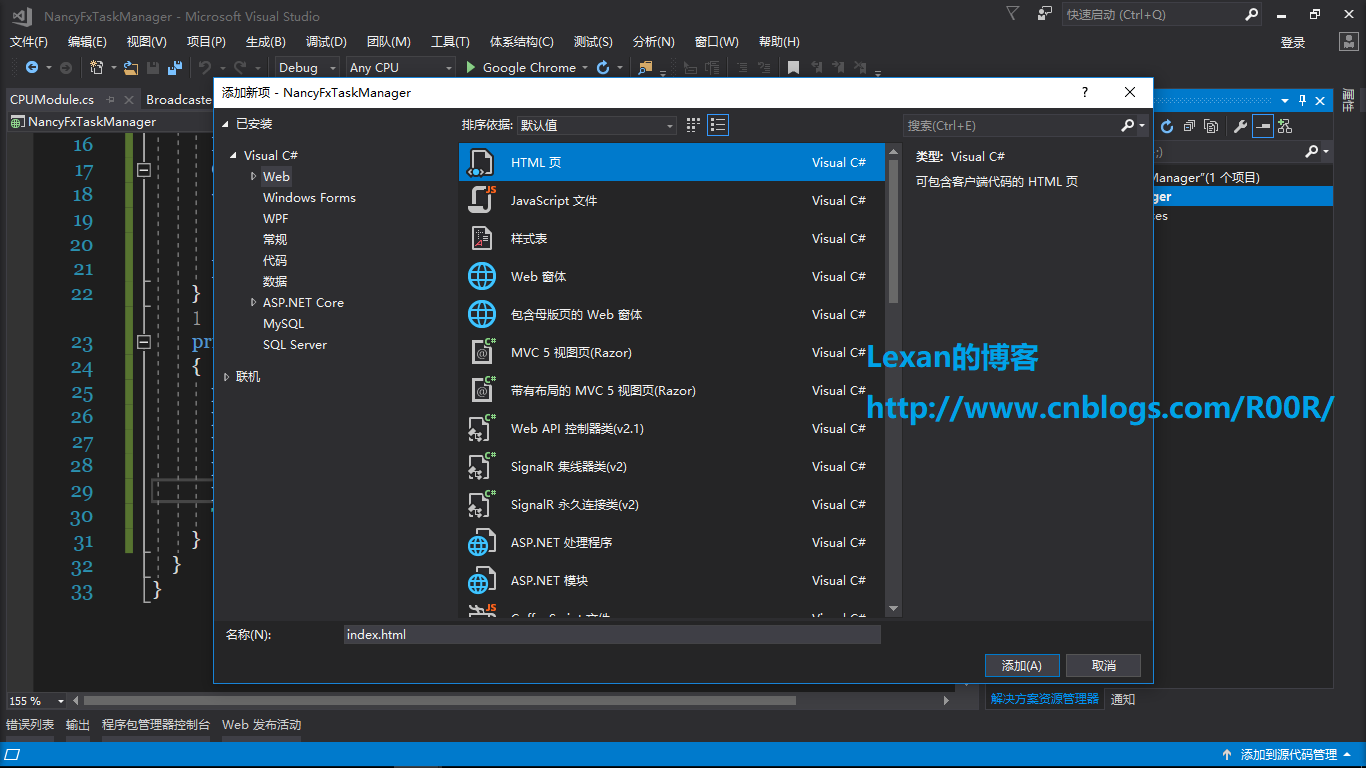This screenshot has width=1366, height=768.
Task: Click the 取消 button
Action: (x=1103, y=665)
